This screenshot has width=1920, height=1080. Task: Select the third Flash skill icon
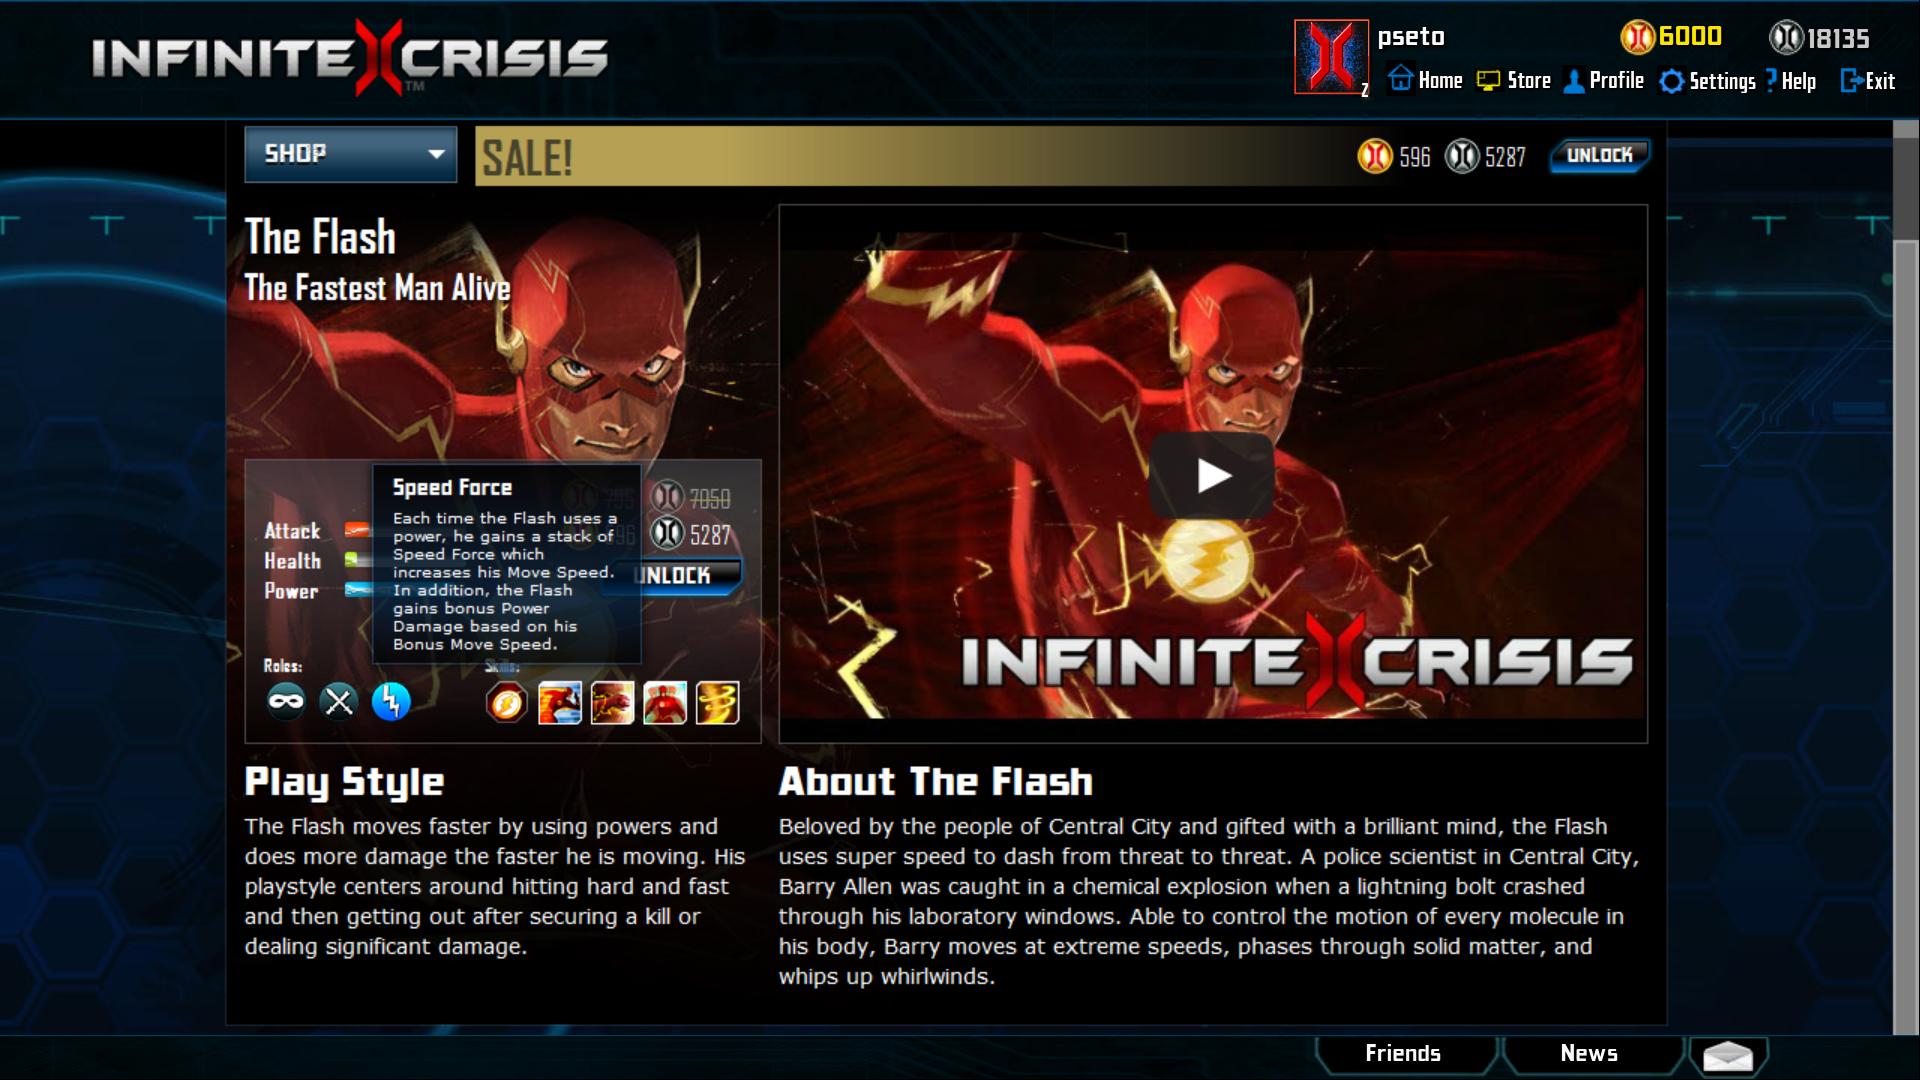(x=612, y=703)
